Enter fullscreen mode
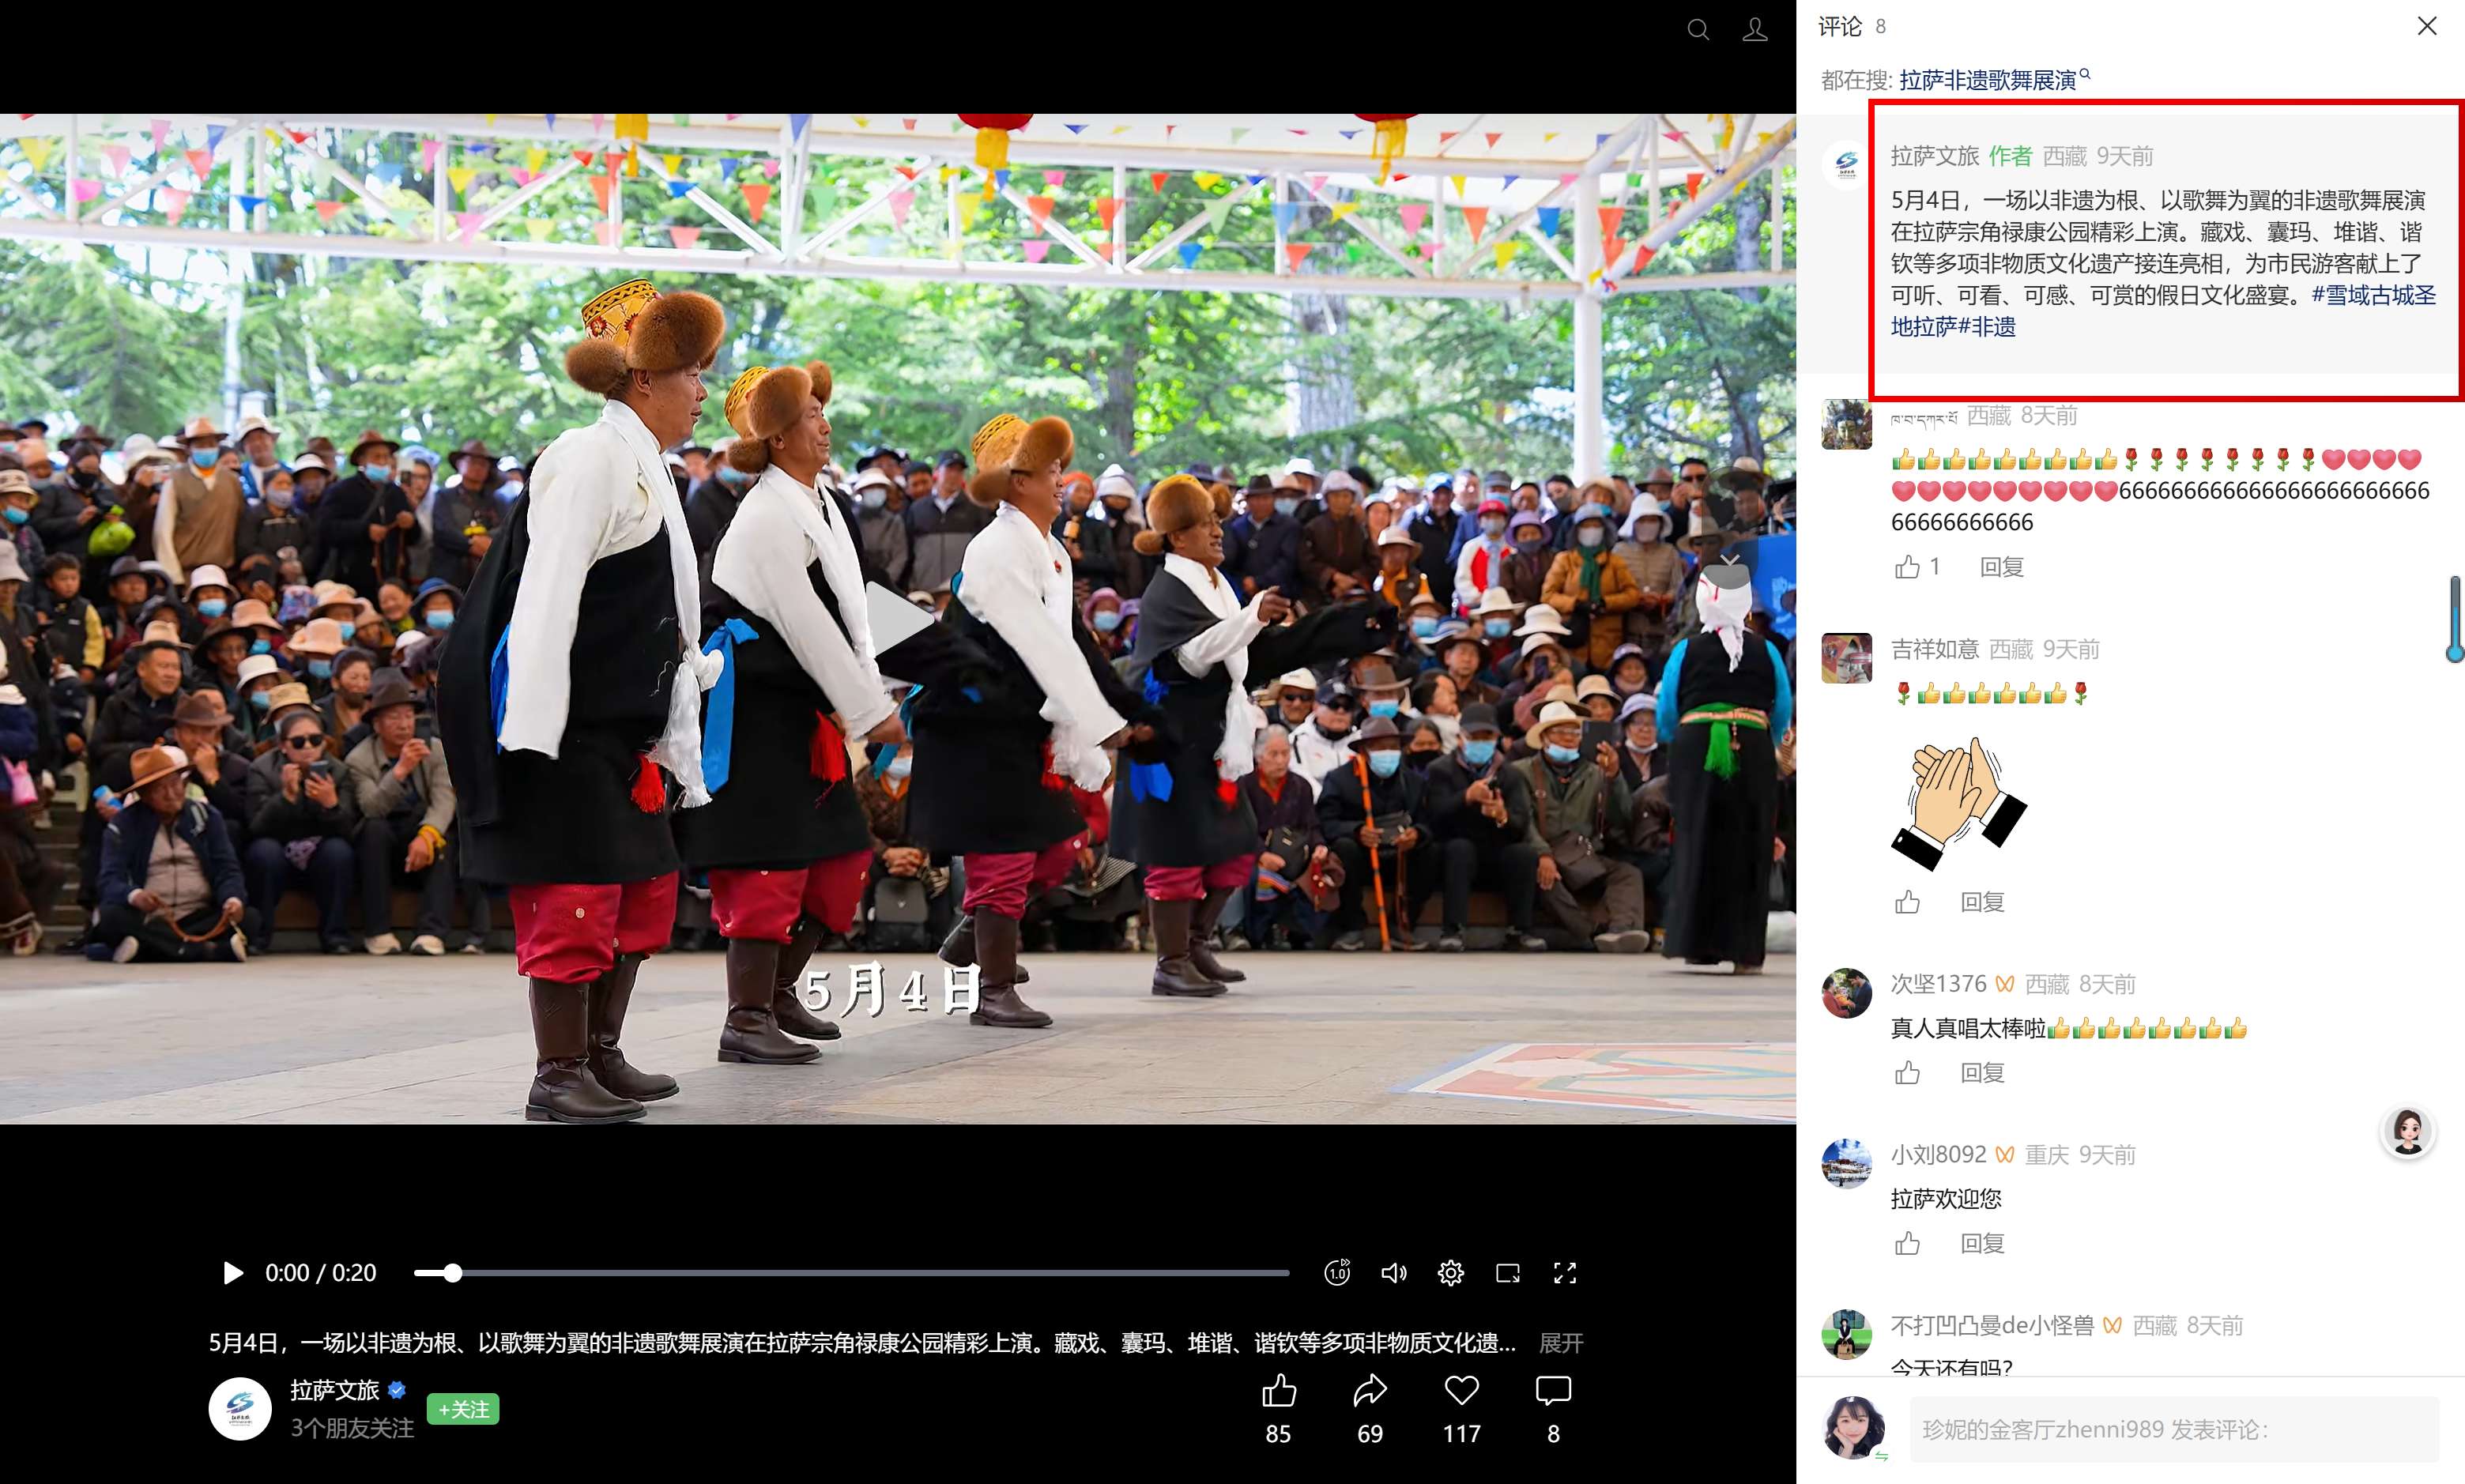Image resolution: width=2465 pixels, height=1484 pixels. click(x=1564, y=1272)
